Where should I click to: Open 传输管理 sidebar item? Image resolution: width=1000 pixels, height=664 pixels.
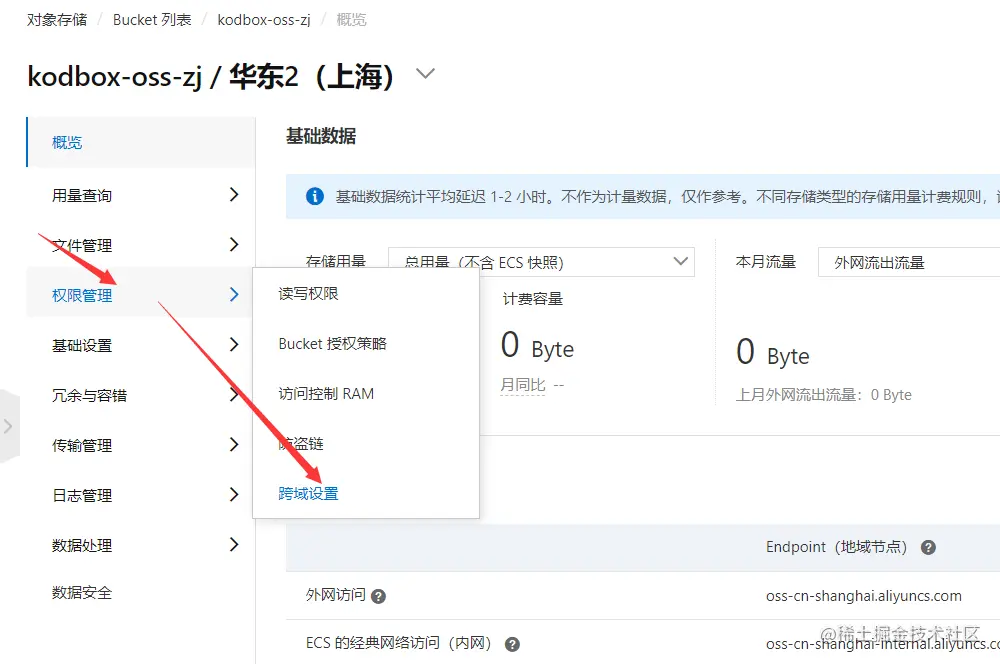[x=82, y=445]
